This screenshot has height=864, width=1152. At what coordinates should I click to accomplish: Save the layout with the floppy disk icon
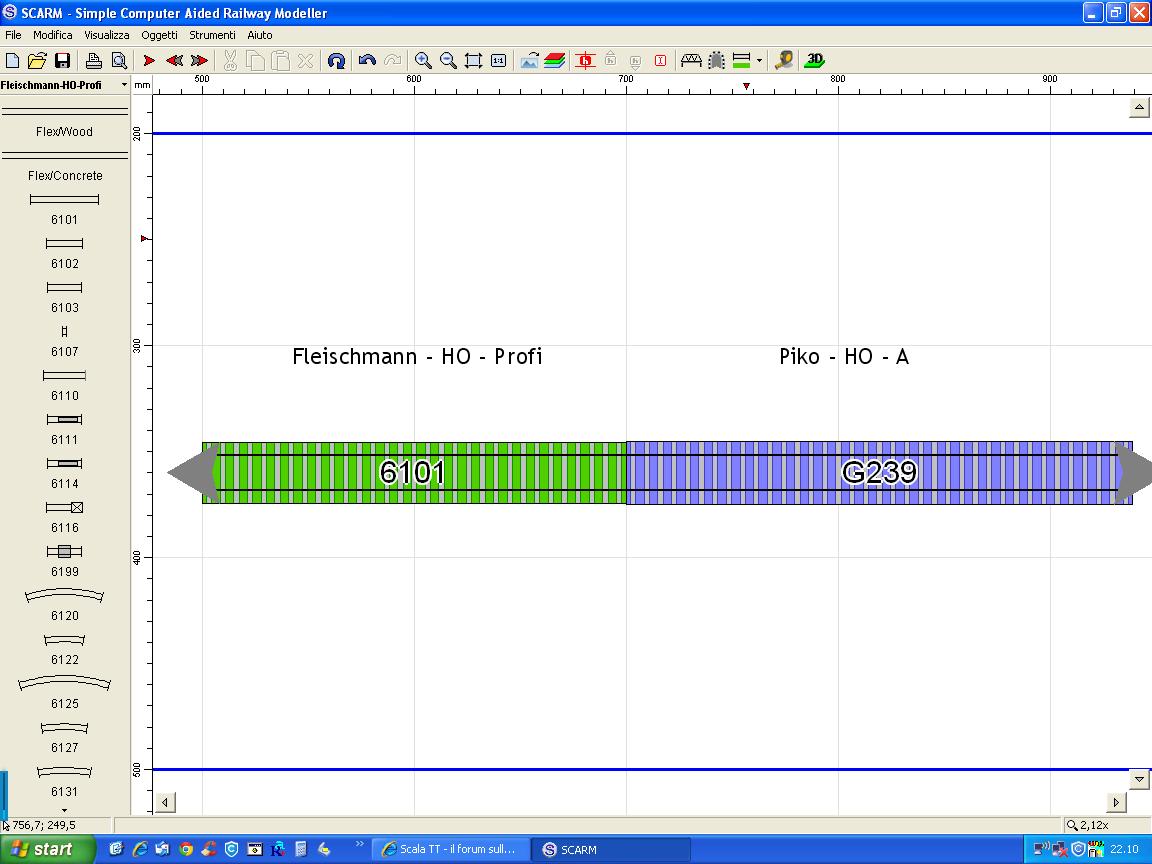[62, 61]
